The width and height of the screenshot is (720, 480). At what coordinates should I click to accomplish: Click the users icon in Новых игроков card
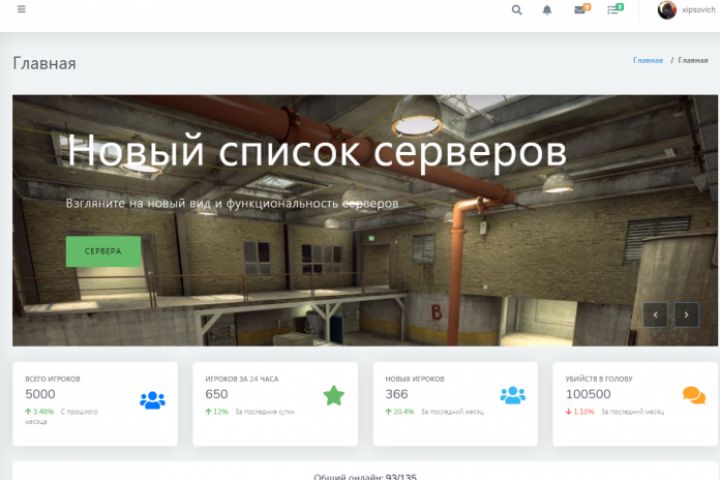[513, 395]
